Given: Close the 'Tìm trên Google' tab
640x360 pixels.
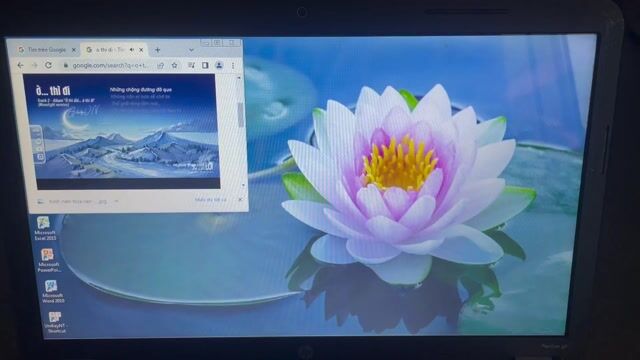Looking at the screenshot, I should (74, 50).
